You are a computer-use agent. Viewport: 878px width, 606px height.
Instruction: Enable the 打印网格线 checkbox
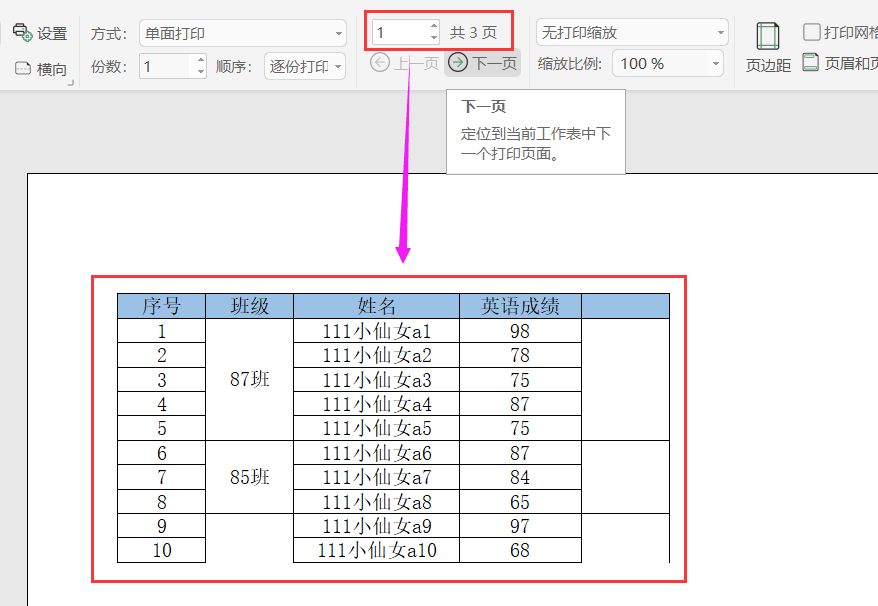click(x=811, y=32)
